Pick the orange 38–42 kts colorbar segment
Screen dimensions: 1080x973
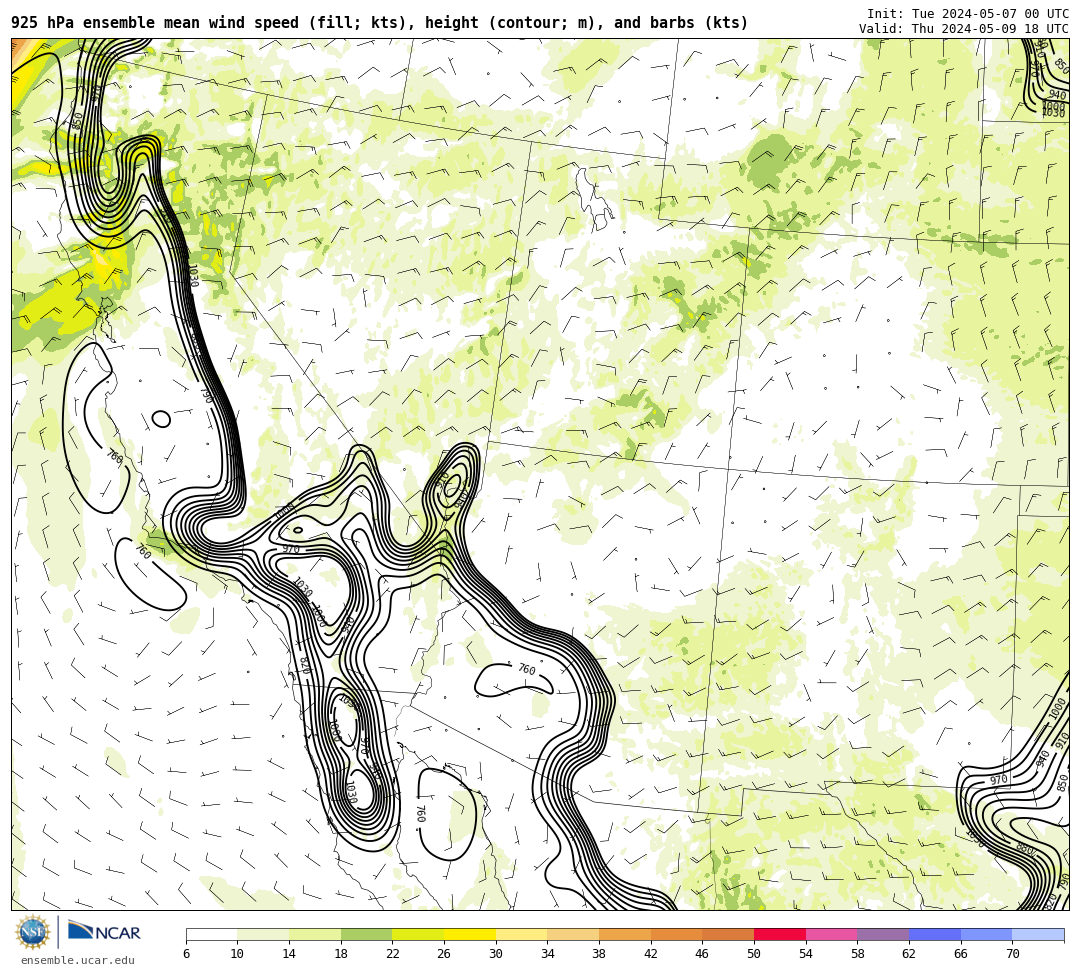tap(625, 934)
